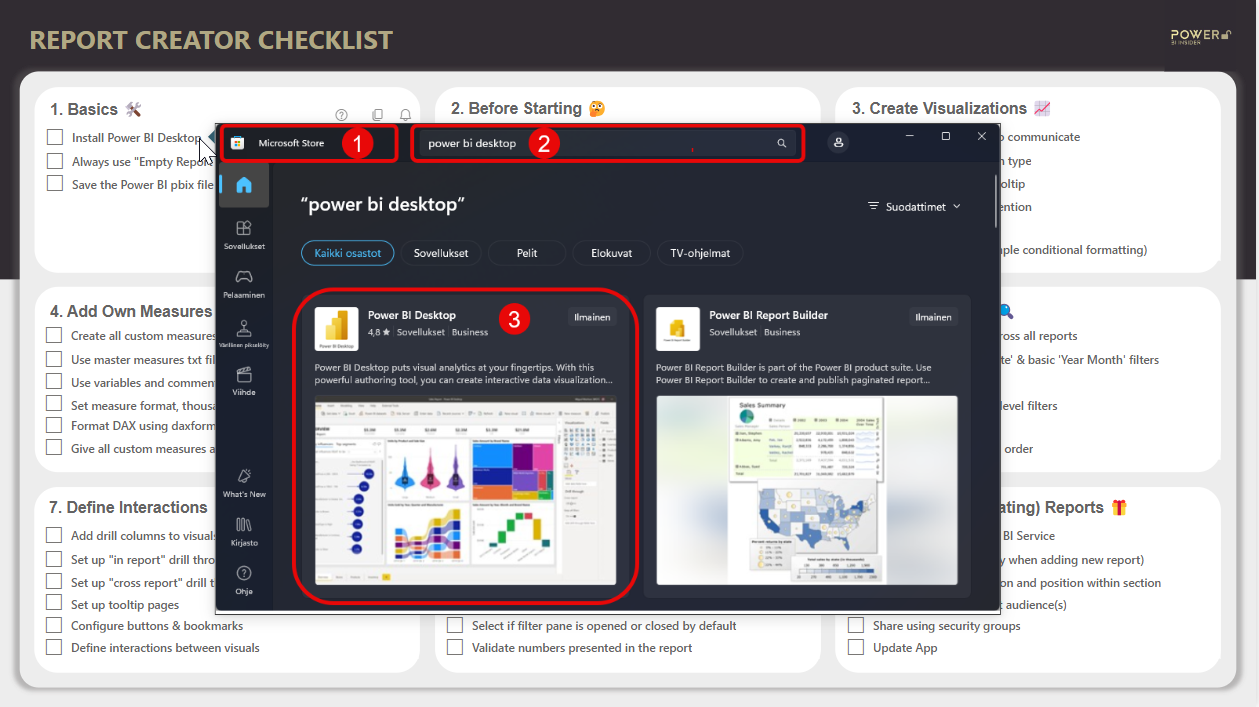Click the bell notification icon on Basics card
1259x707 pixels.
click(405, 115)
